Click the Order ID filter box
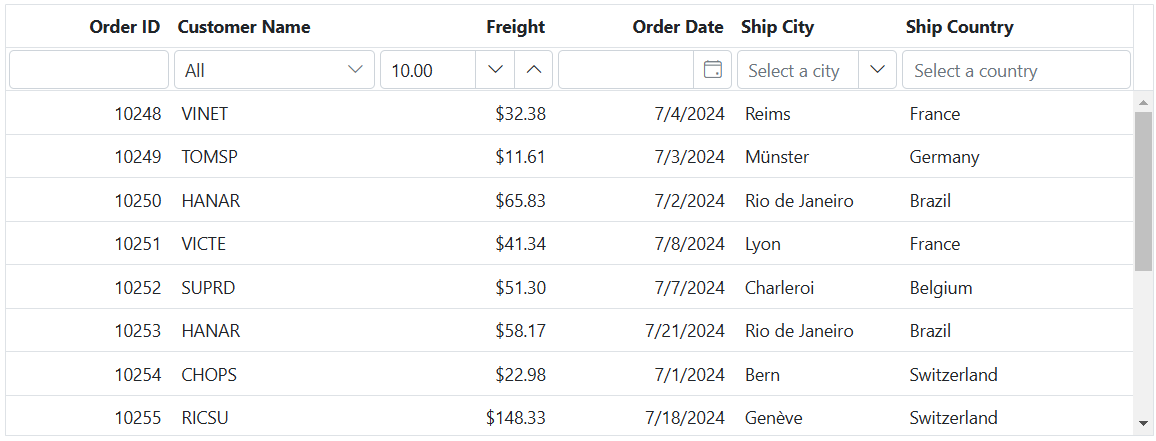1156x441 pixels. pyautogui.click(x=89, y=70)
